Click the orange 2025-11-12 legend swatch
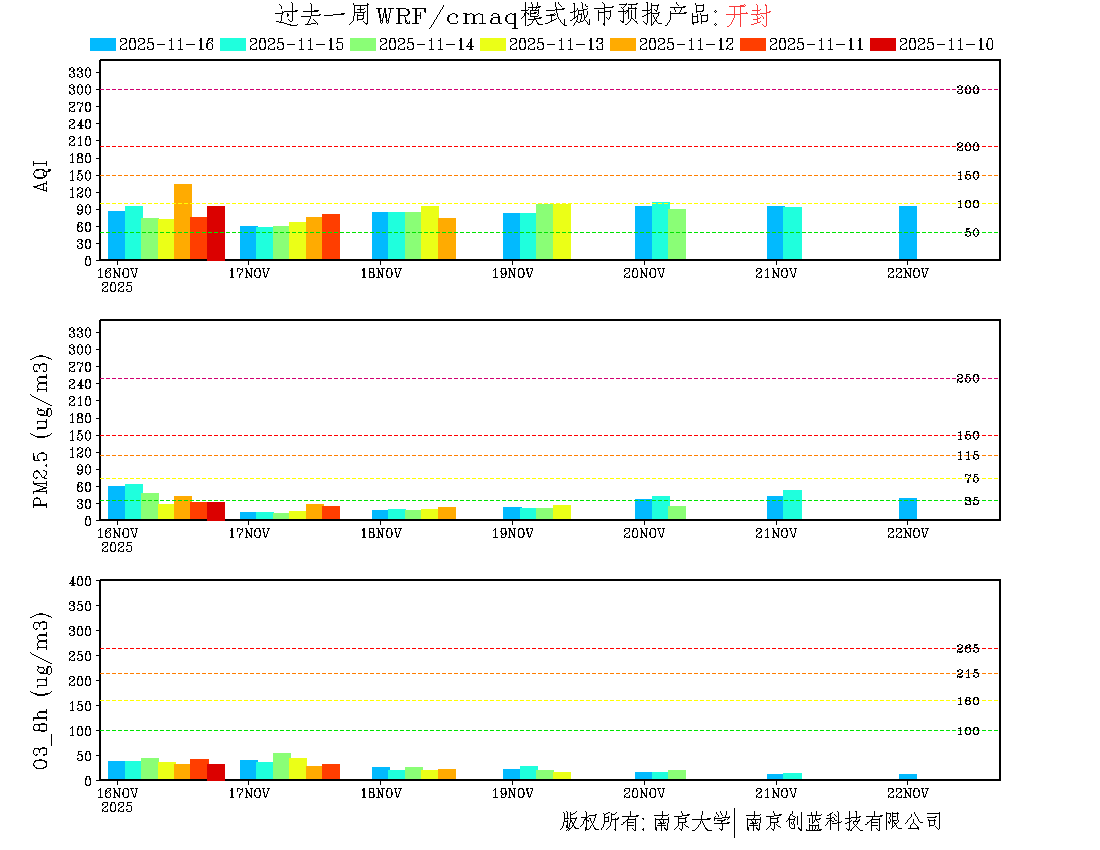This screenshot has width=1100, height=850. click(623, 44)
